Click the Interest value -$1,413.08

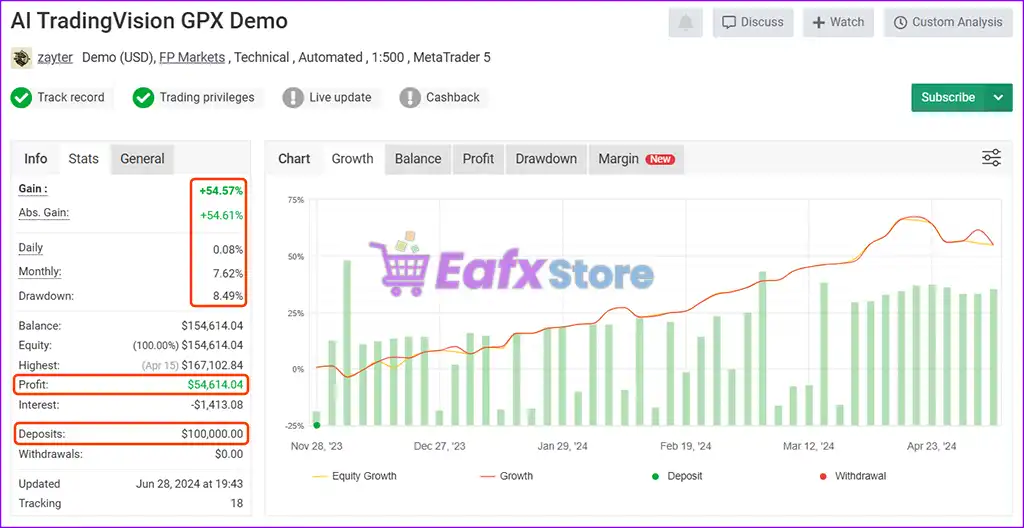tap(217, 405)
